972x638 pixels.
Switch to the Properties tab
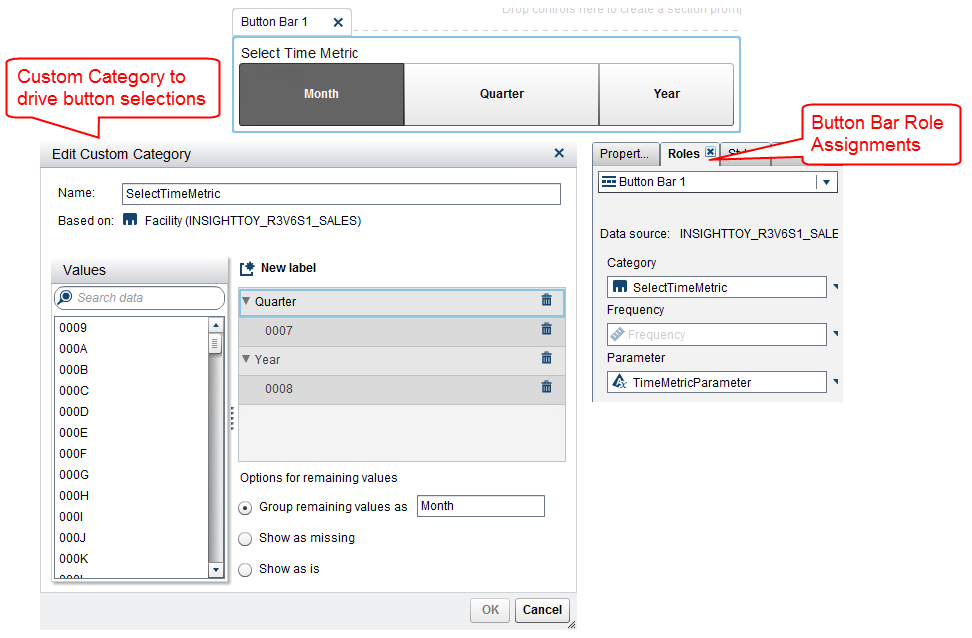[x=624, y=154]
